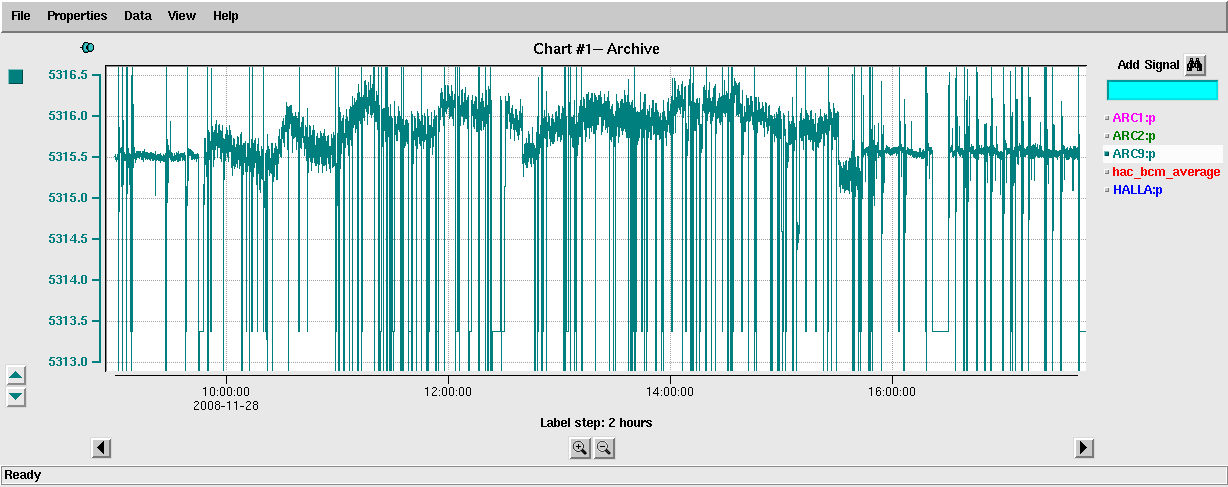Click the down arrow axis shift button
Image resolution: width=1228 pixels, height=487 pixels.
[x=16, y=397]
